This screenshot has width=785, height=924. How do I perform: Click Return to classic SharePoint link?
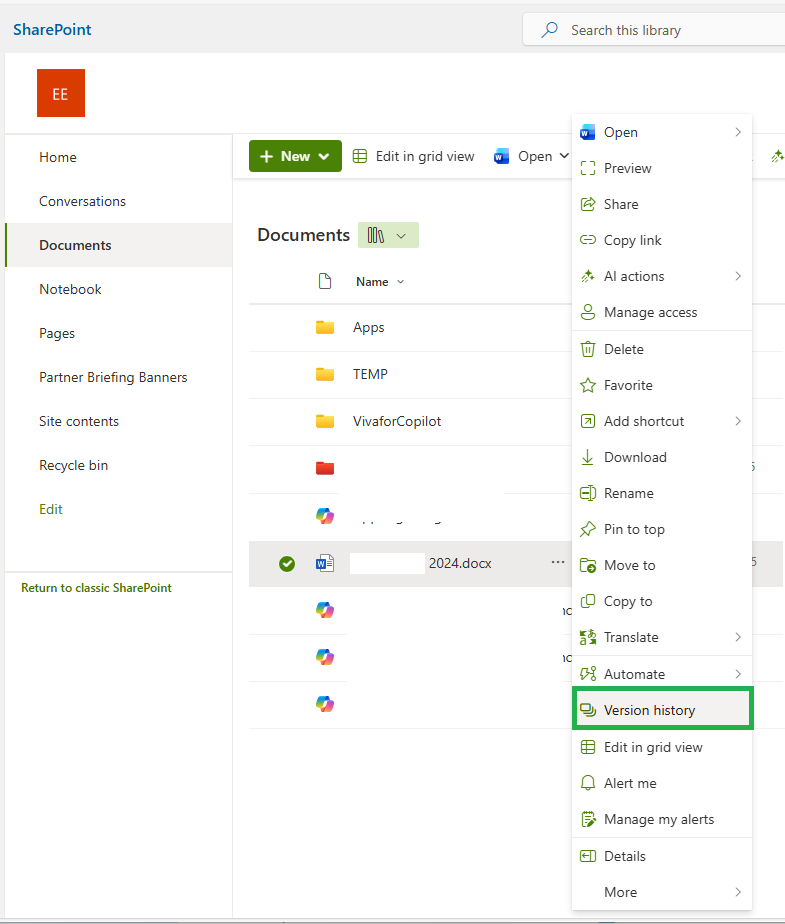[96, 588]
